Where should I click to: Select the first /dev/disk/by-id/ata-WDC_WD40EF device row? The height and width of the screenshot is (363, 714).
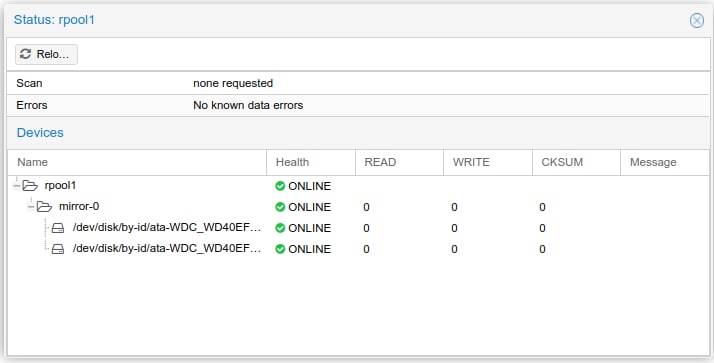[x=358, y=228]
